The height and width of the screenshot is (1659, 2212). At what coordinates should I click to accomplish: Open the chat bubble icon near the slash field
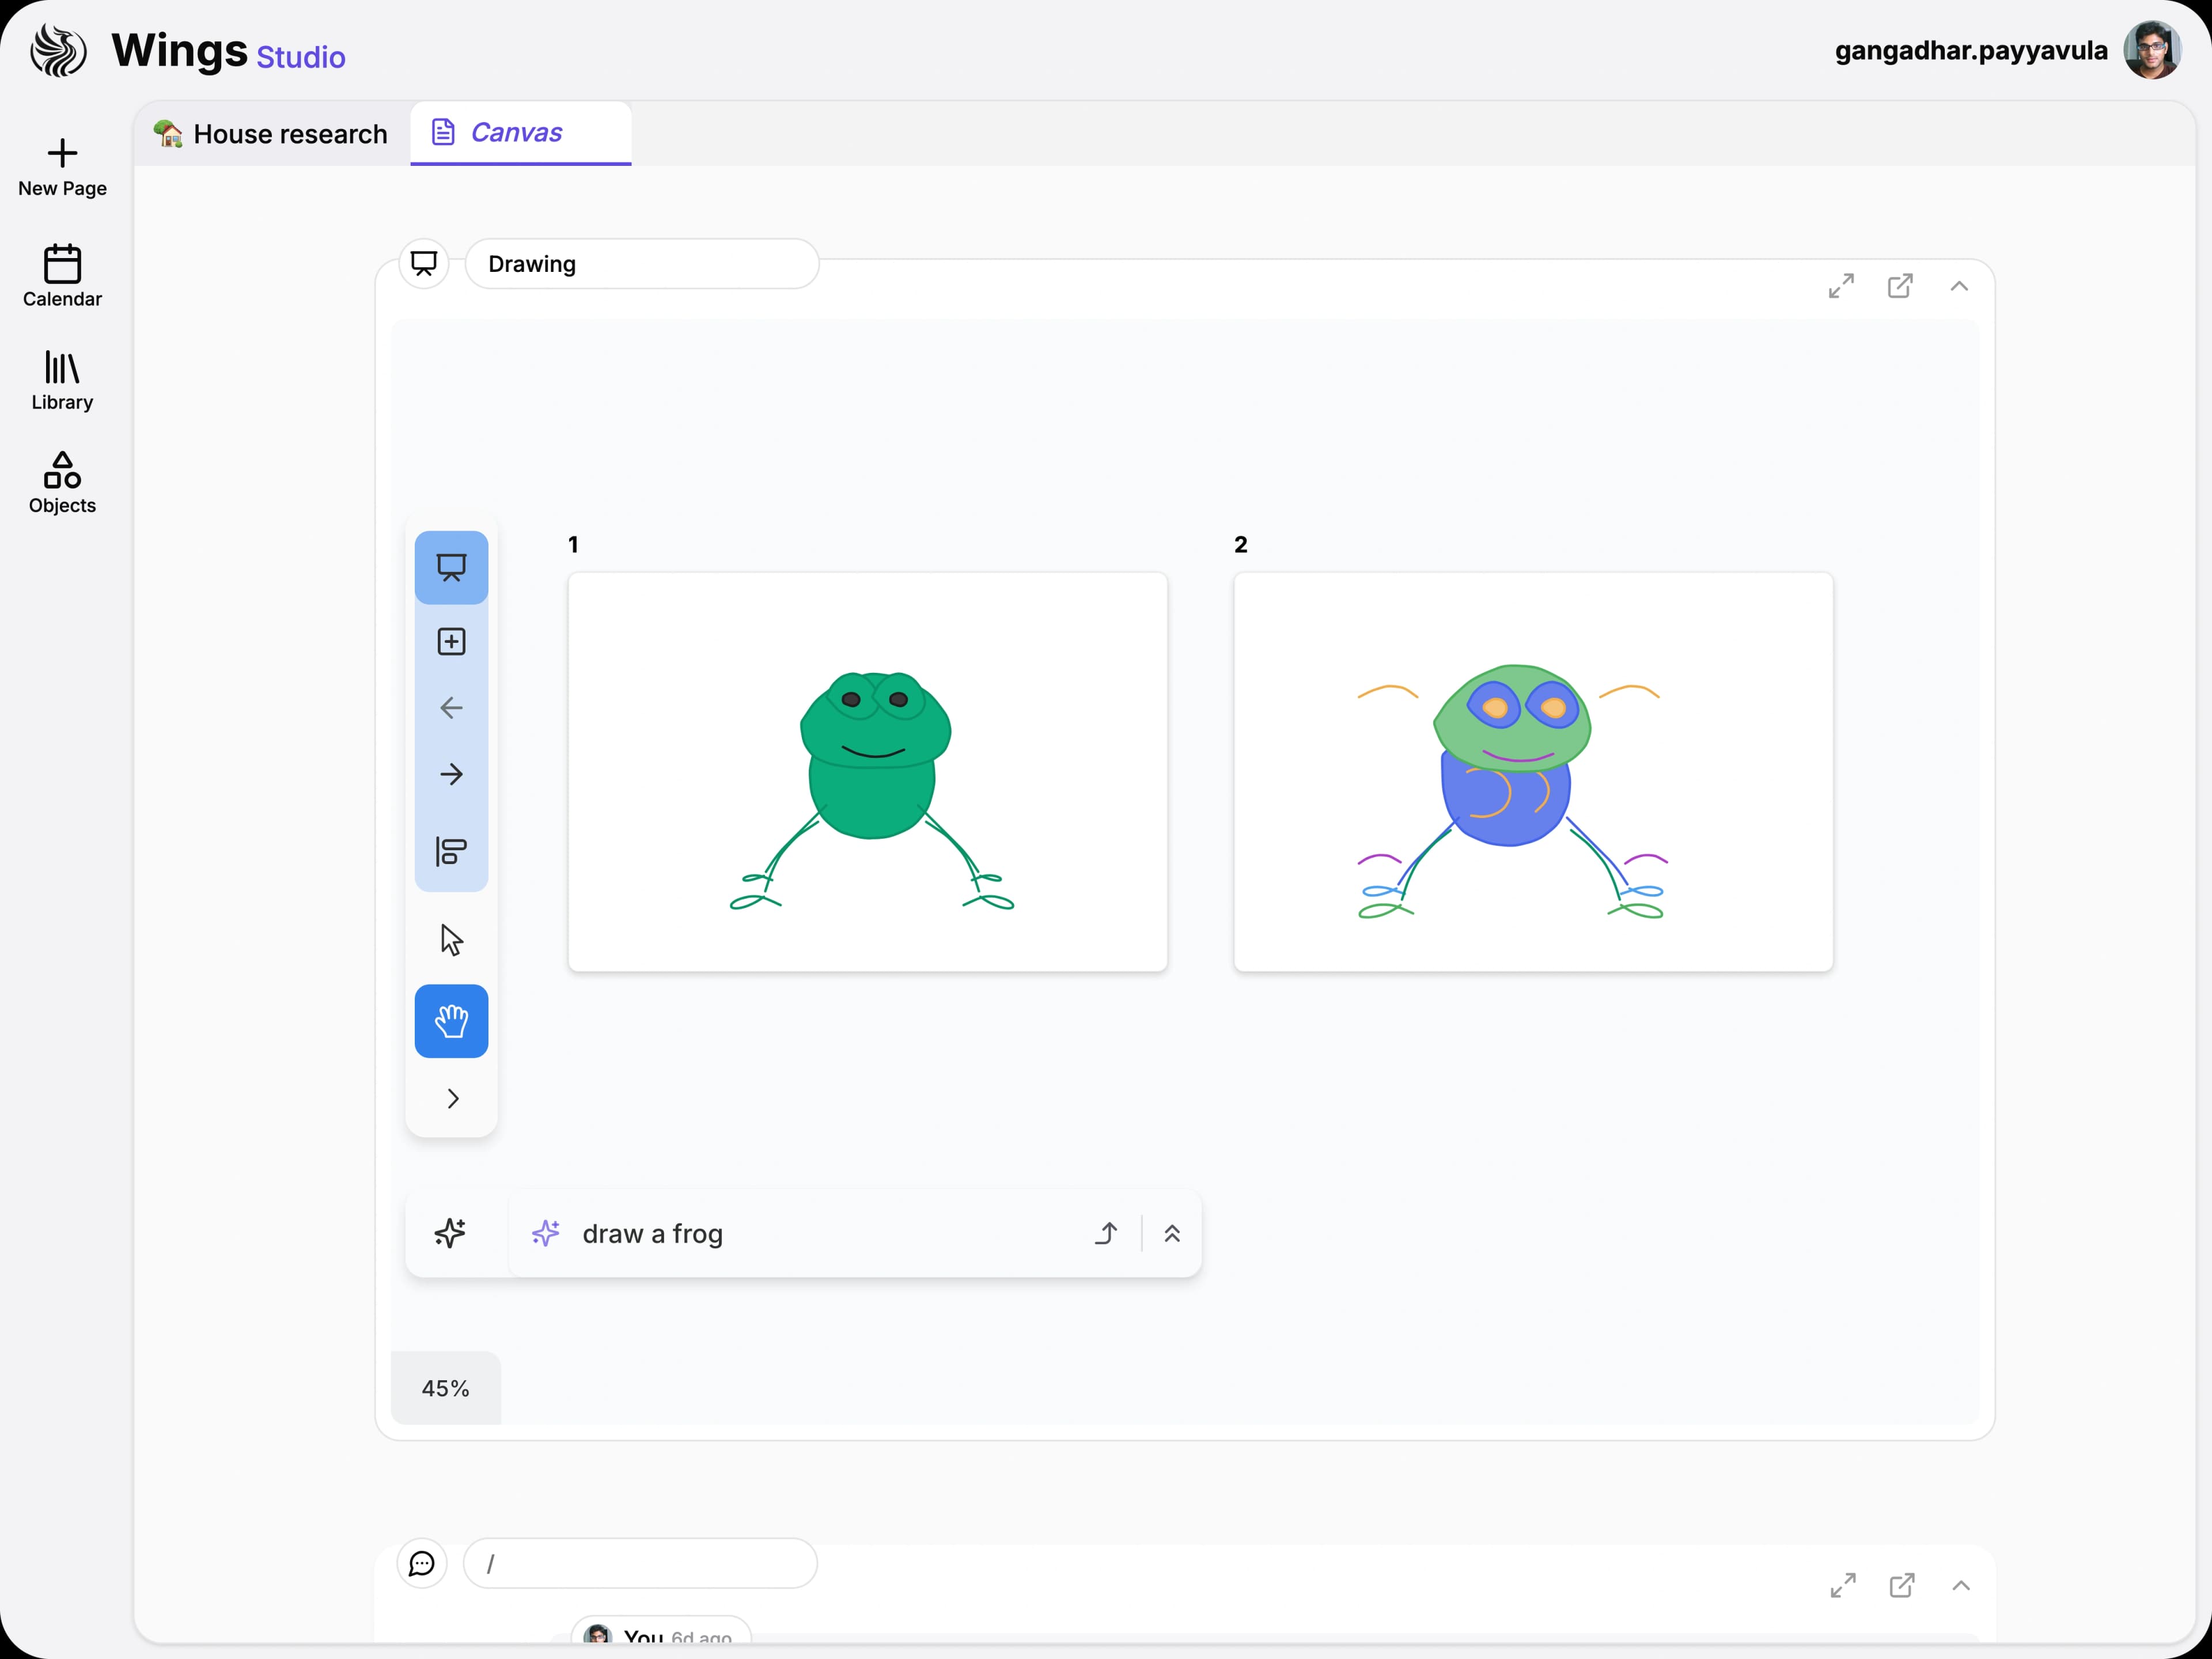tap(421, 1563)
